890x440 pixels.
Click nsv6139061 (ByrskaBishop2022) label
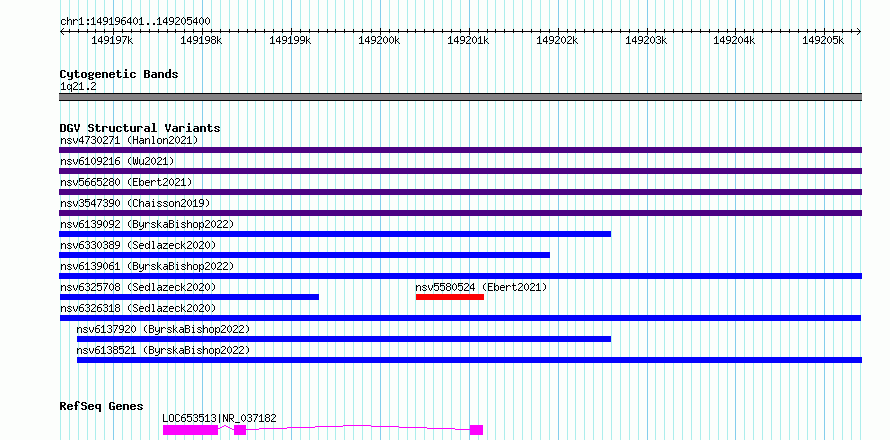tap(146, 266)
